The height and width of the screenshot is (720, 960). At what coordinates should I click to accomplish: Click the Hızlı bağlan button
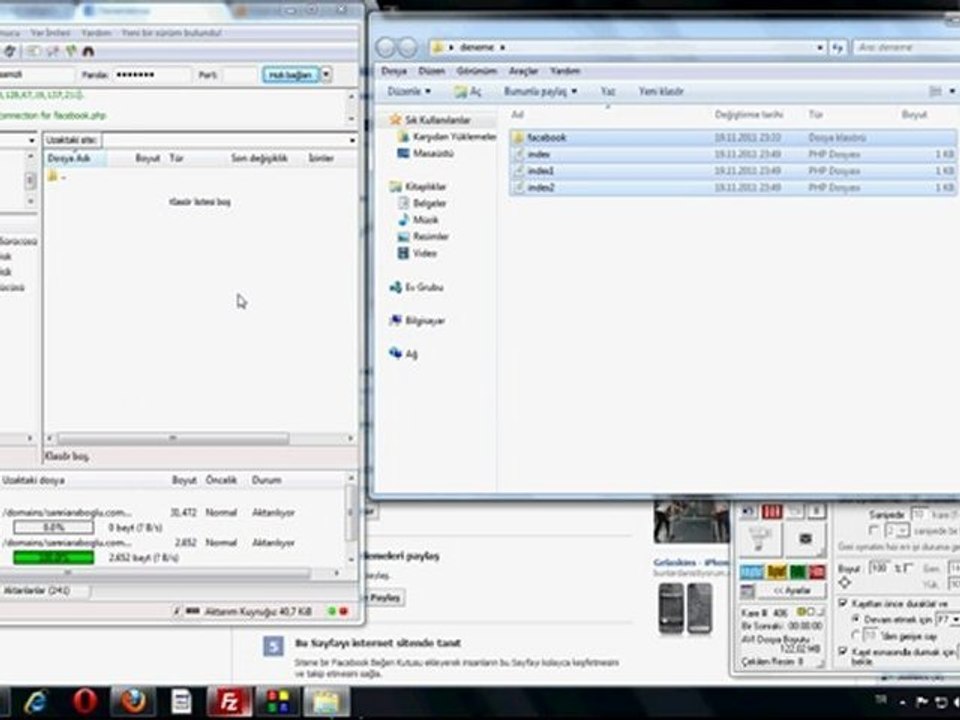point(291,75)
